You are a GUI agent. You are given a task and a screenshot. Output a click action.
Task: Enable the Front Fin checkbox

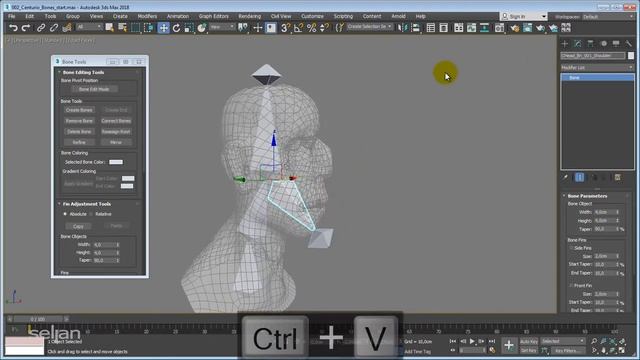(571, 286)
